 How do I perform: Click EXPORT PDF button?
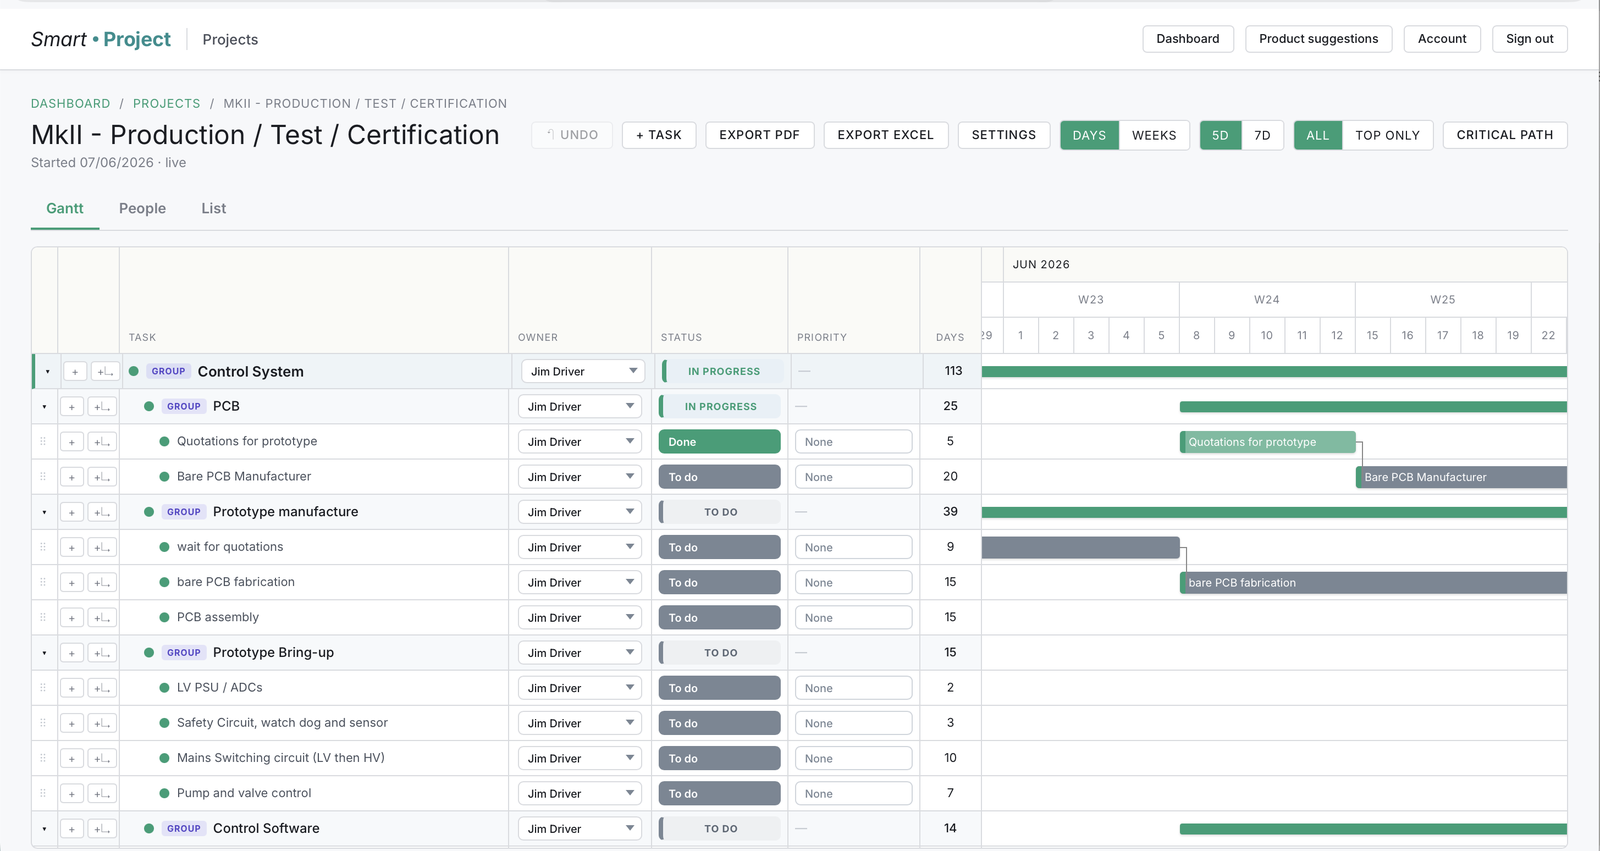pyautogui.click(x=760, y=135)
